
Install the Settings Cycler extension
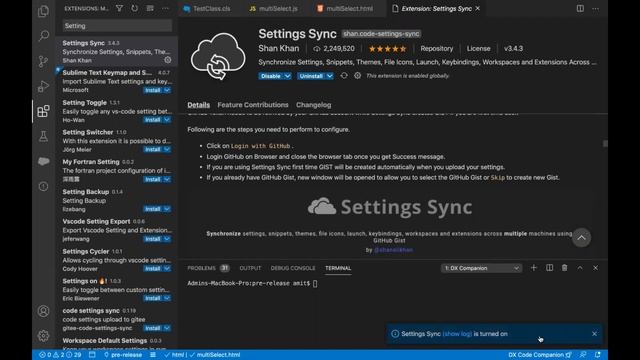pyautogui.click(x=153, y=269)
